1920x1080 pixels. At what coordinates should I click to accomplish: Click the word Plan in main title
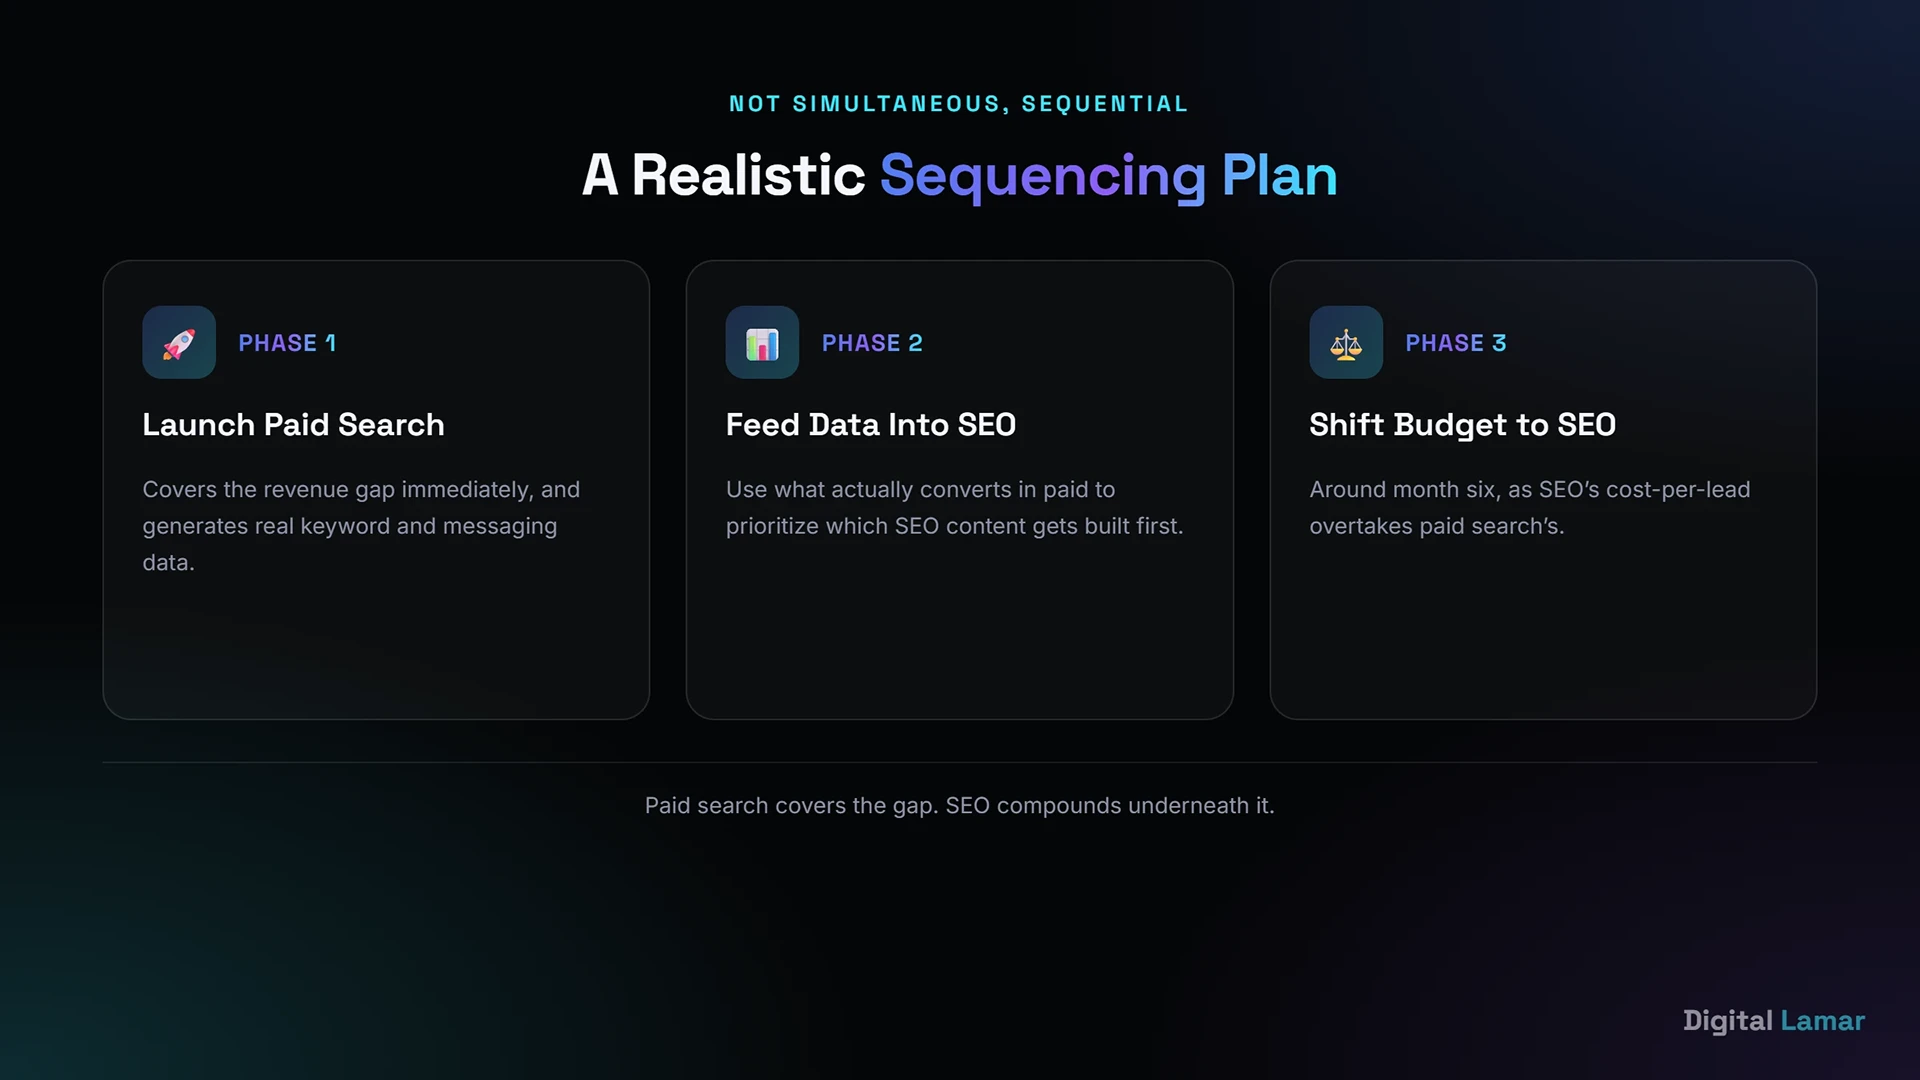click(x=1279, y=176)
